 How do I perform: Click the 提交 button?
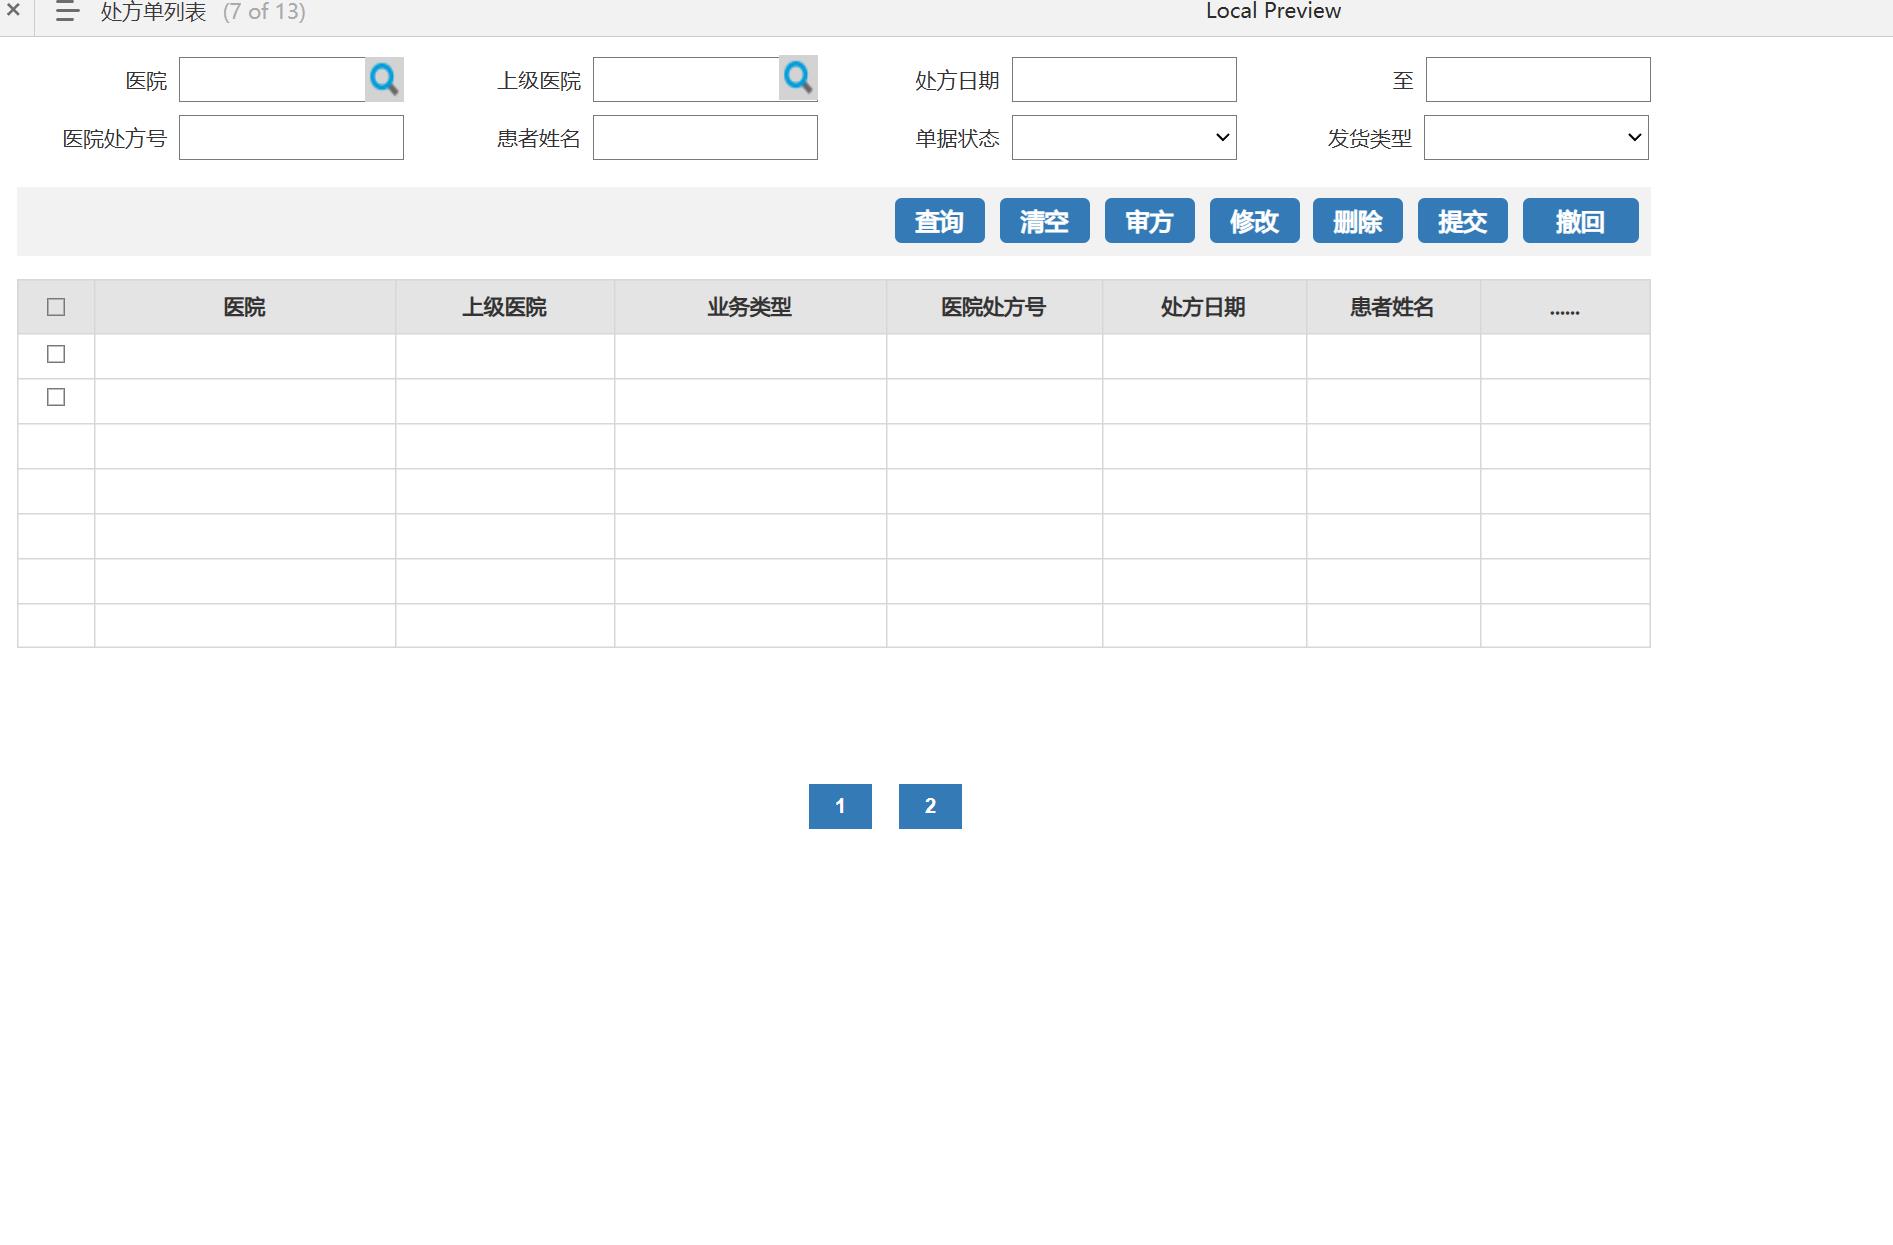tap(1462, 221)
